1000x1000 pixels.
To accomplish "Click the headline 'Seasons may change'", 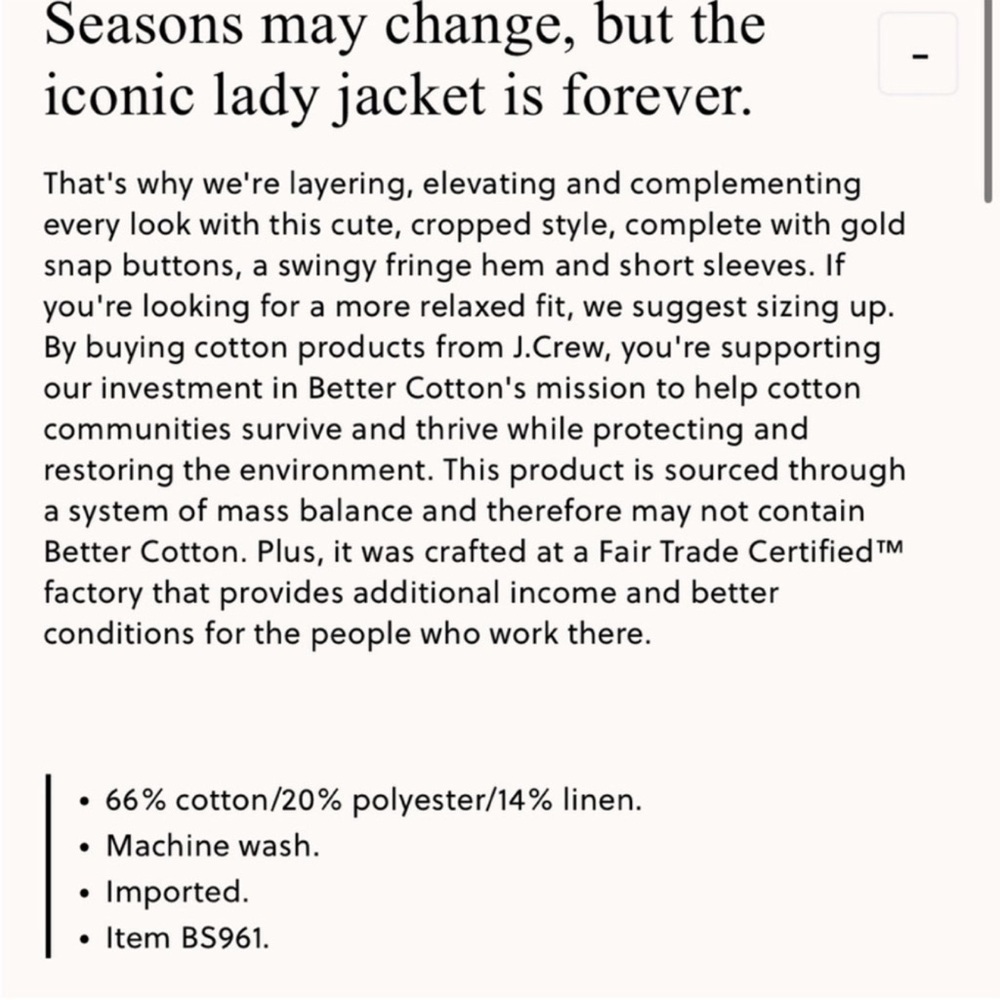I will pos(310,26).
